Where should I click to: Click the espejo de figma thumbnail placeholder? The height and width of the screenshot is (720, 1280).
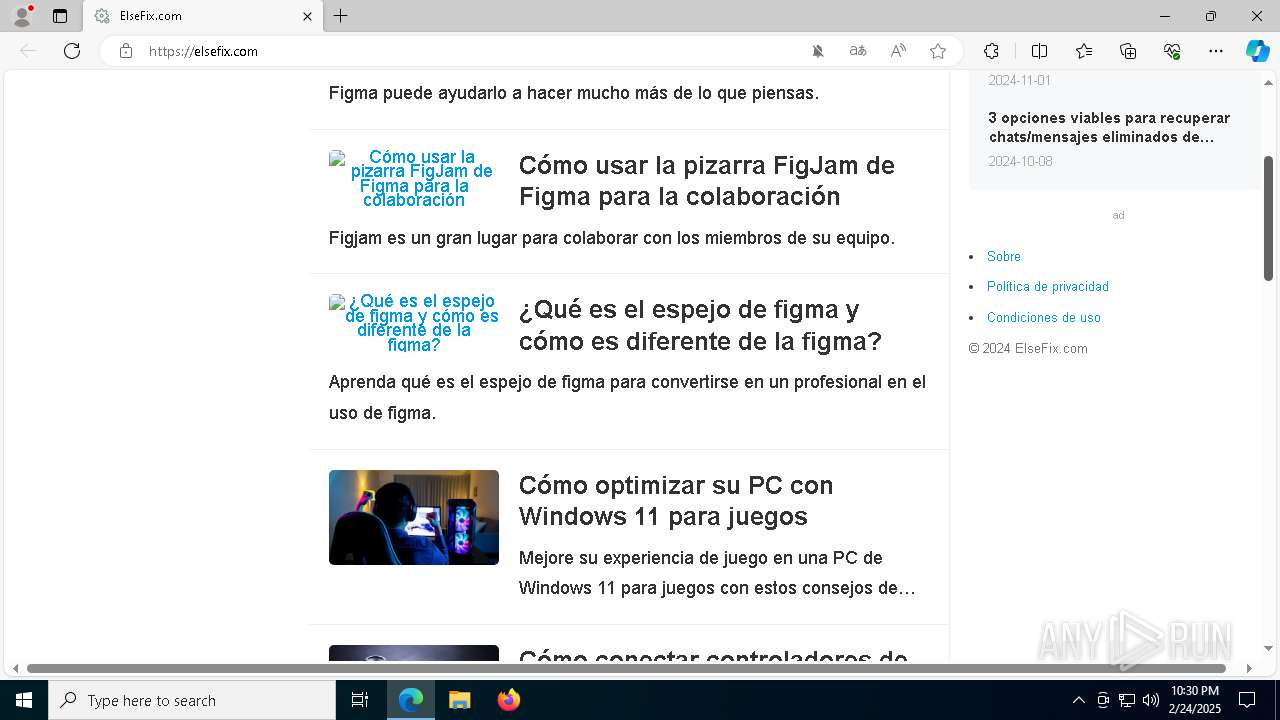[x=414, y=323]
